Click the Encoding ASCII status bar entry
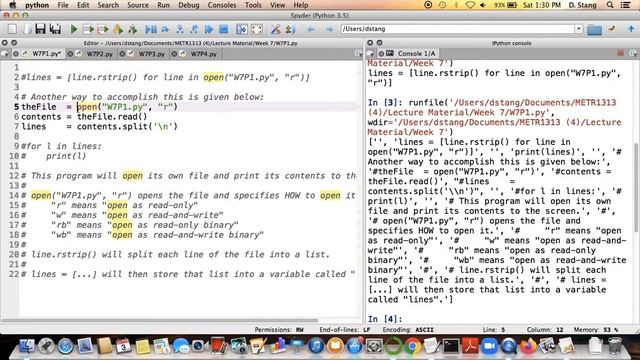This screenshot has width=640, height=360. [408, 329]
